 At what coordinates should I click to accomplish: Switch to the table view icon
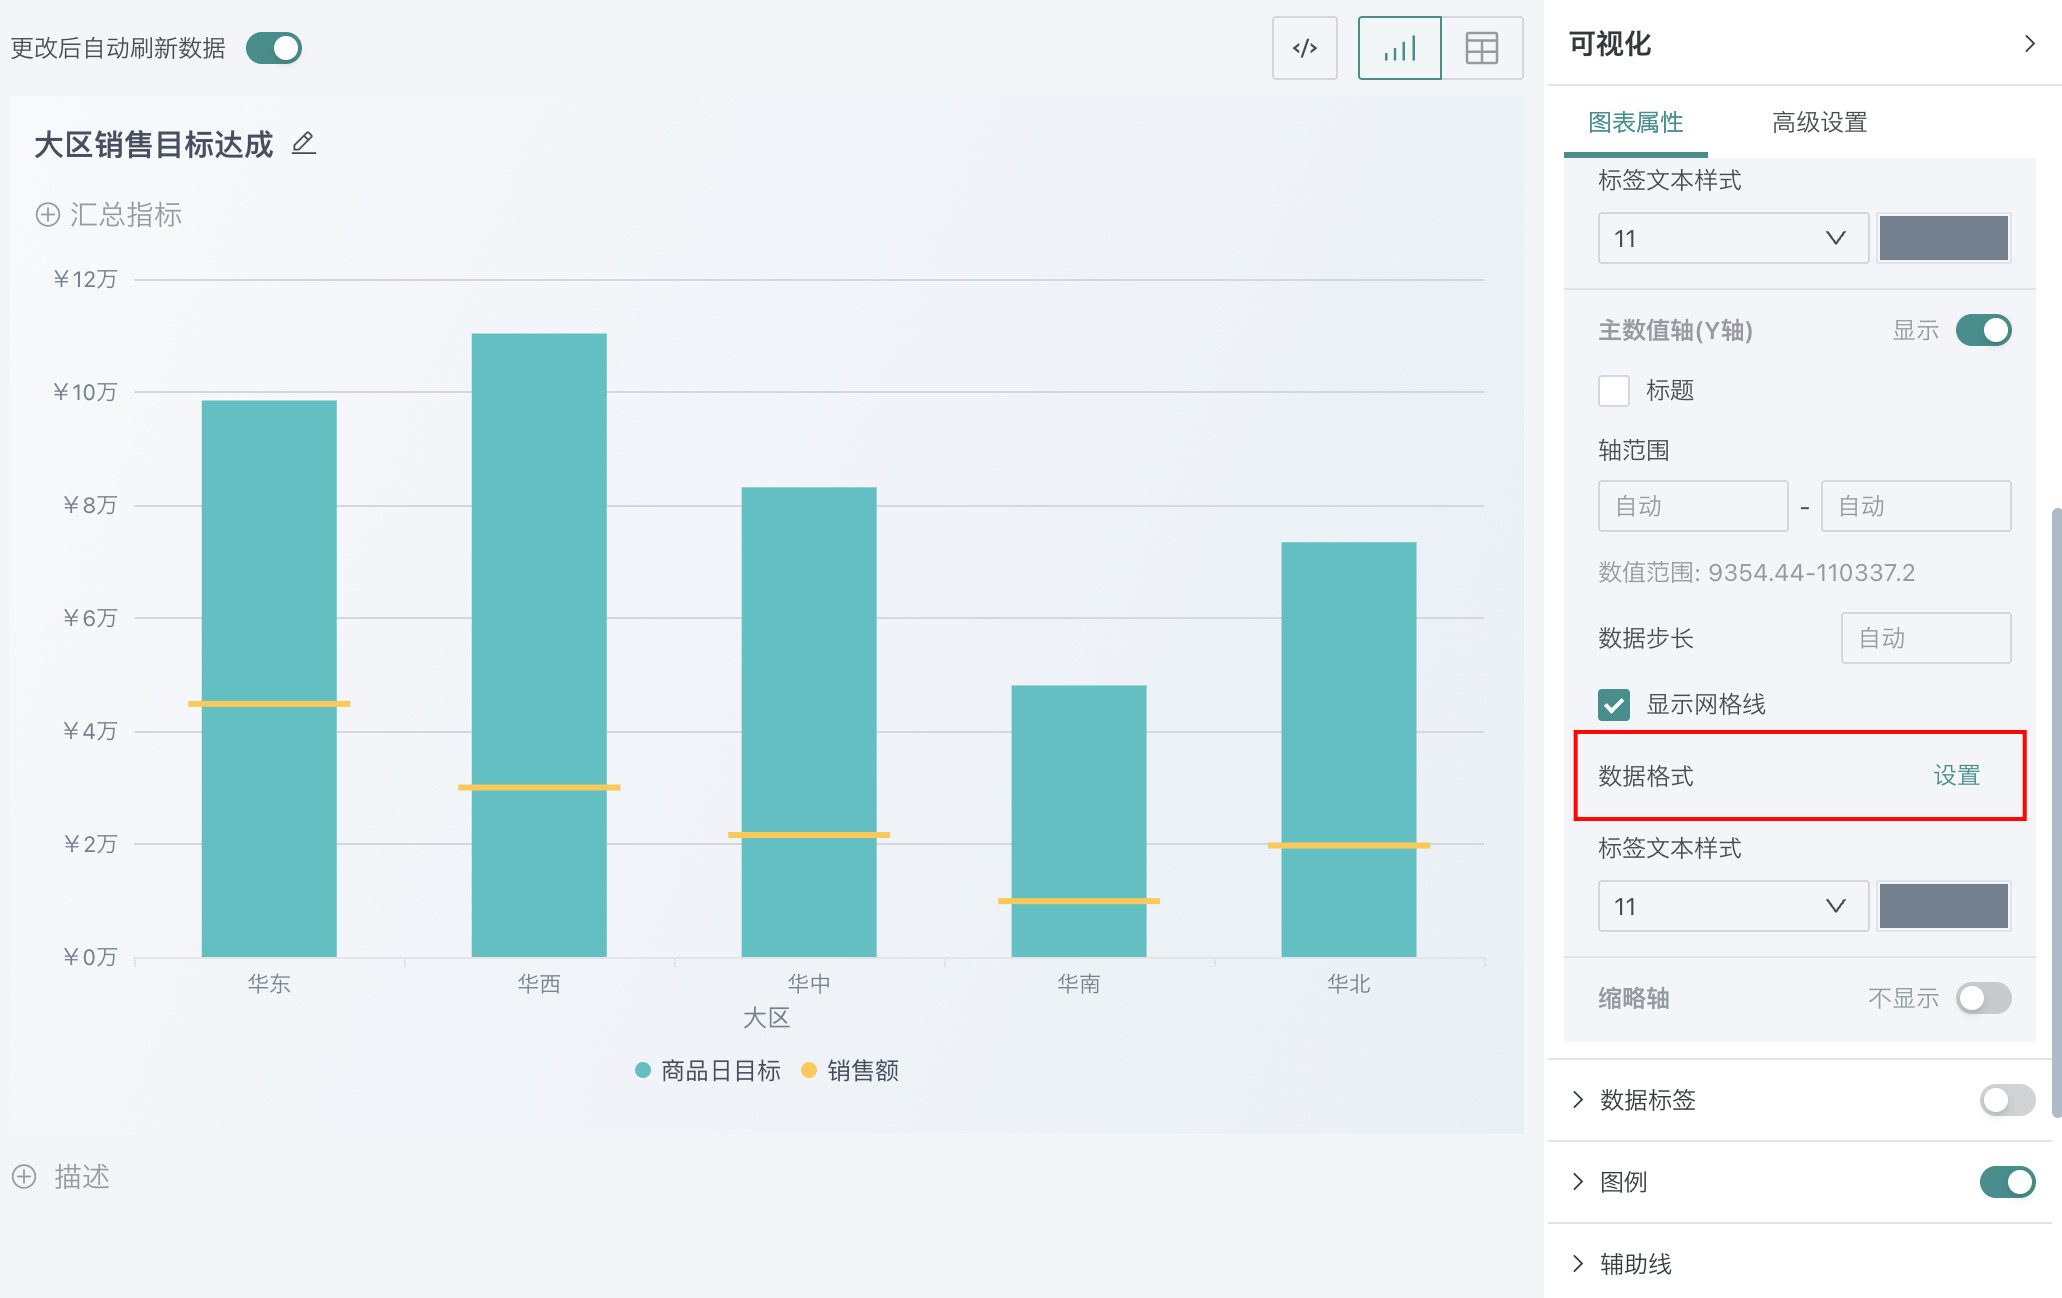pyautogui.click(x=1481, y=48)
